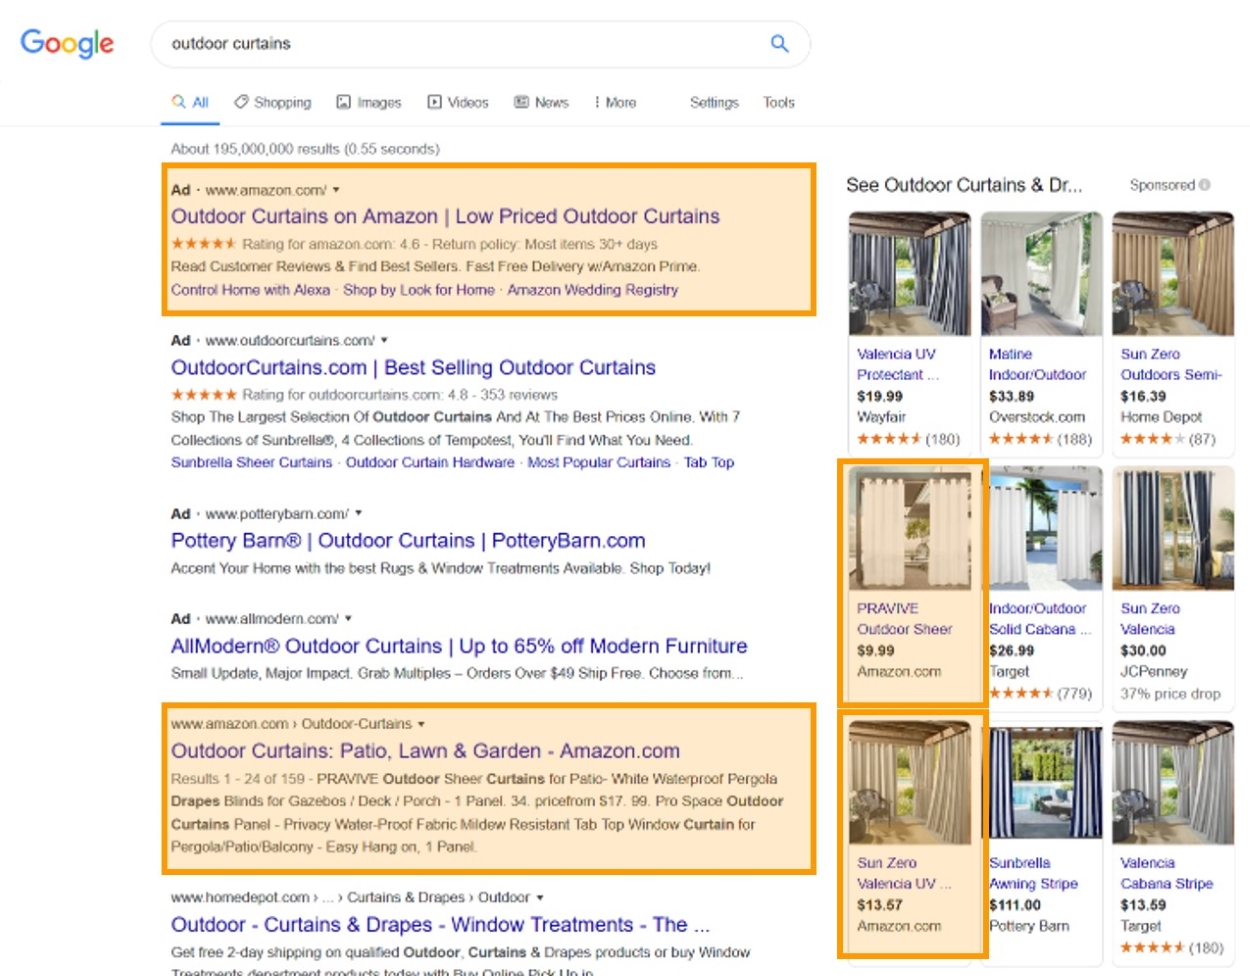Click the price-tag icon on Shopping tab
Screen dimensions: 1250x976
point(240,101)
